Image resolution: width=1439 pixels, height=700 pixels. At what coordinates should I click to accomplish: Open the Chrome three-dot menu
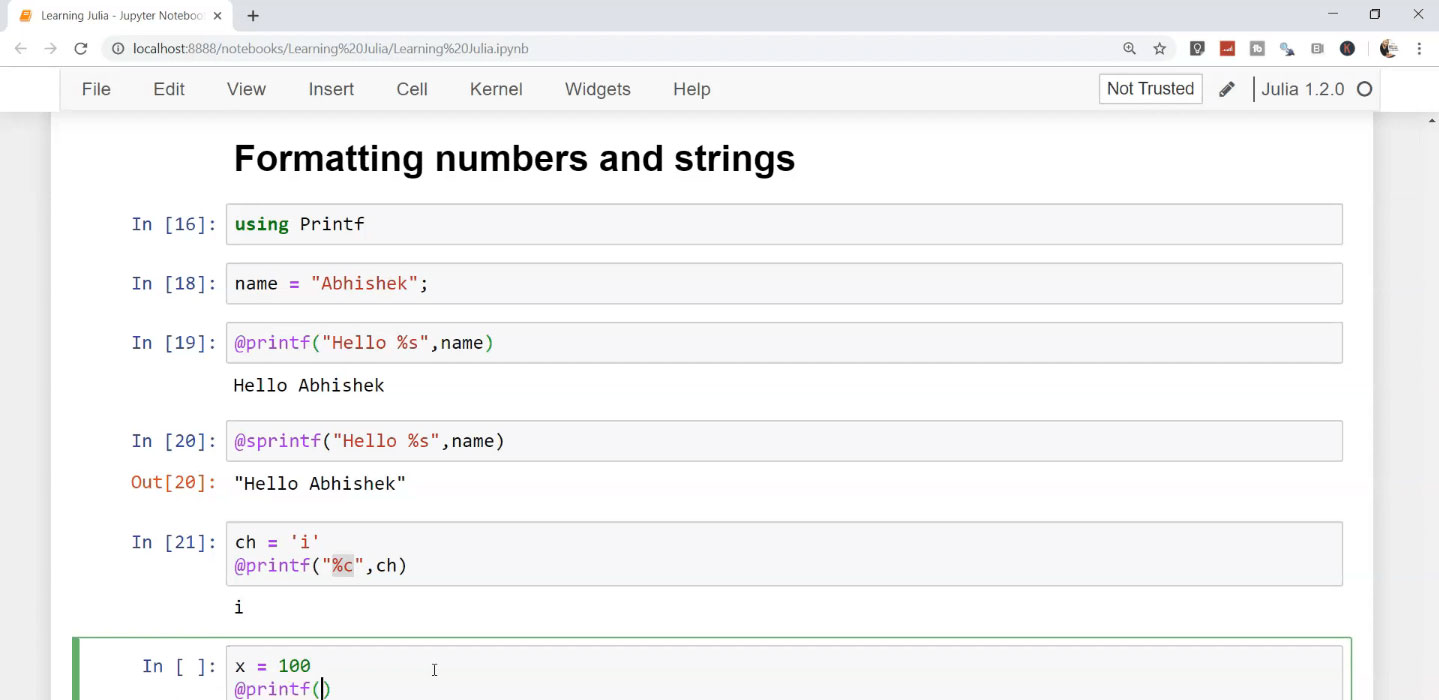click(1419, 48)
